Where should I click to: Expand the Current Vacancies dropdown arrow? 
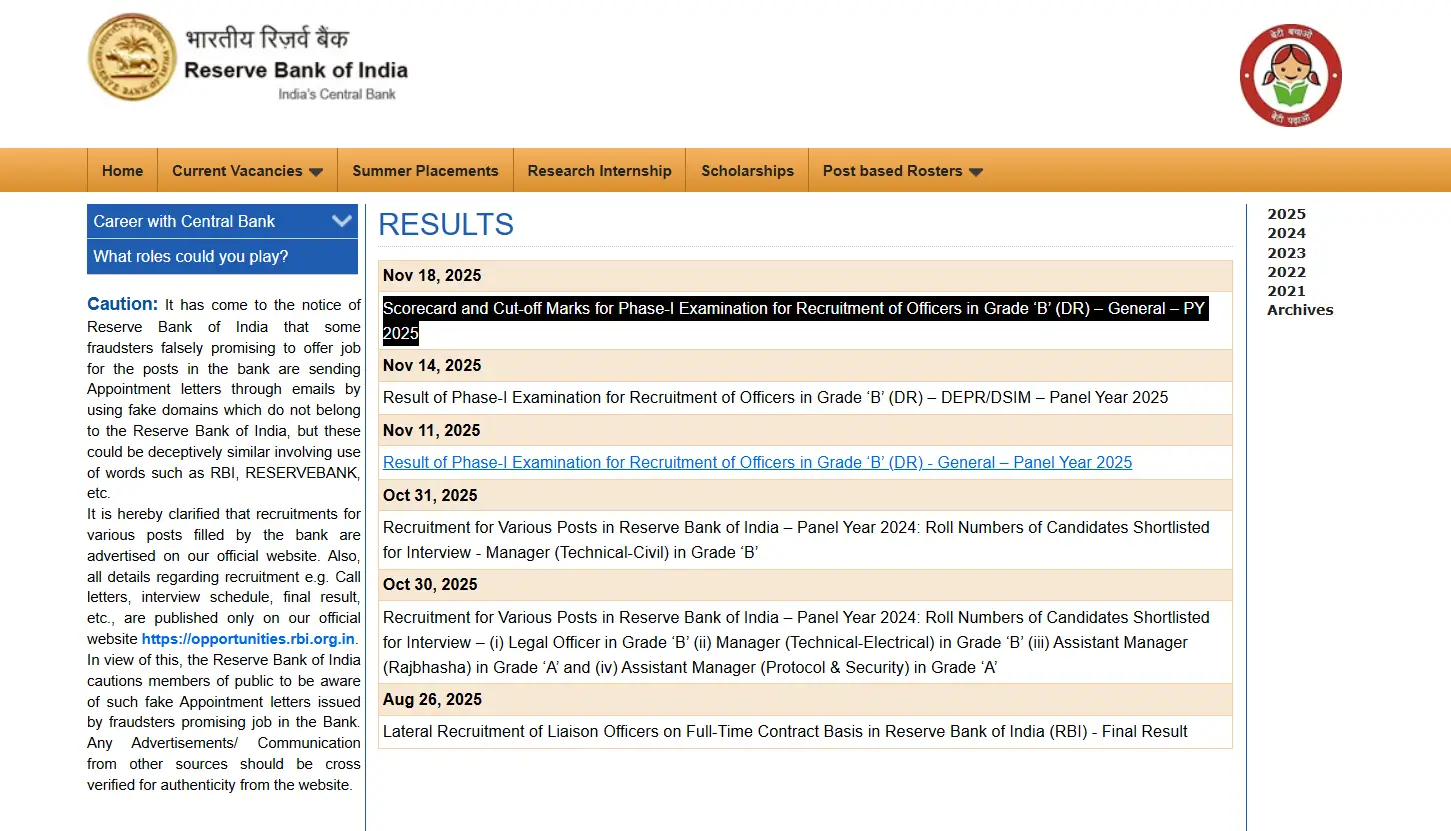tap(316, 172)
